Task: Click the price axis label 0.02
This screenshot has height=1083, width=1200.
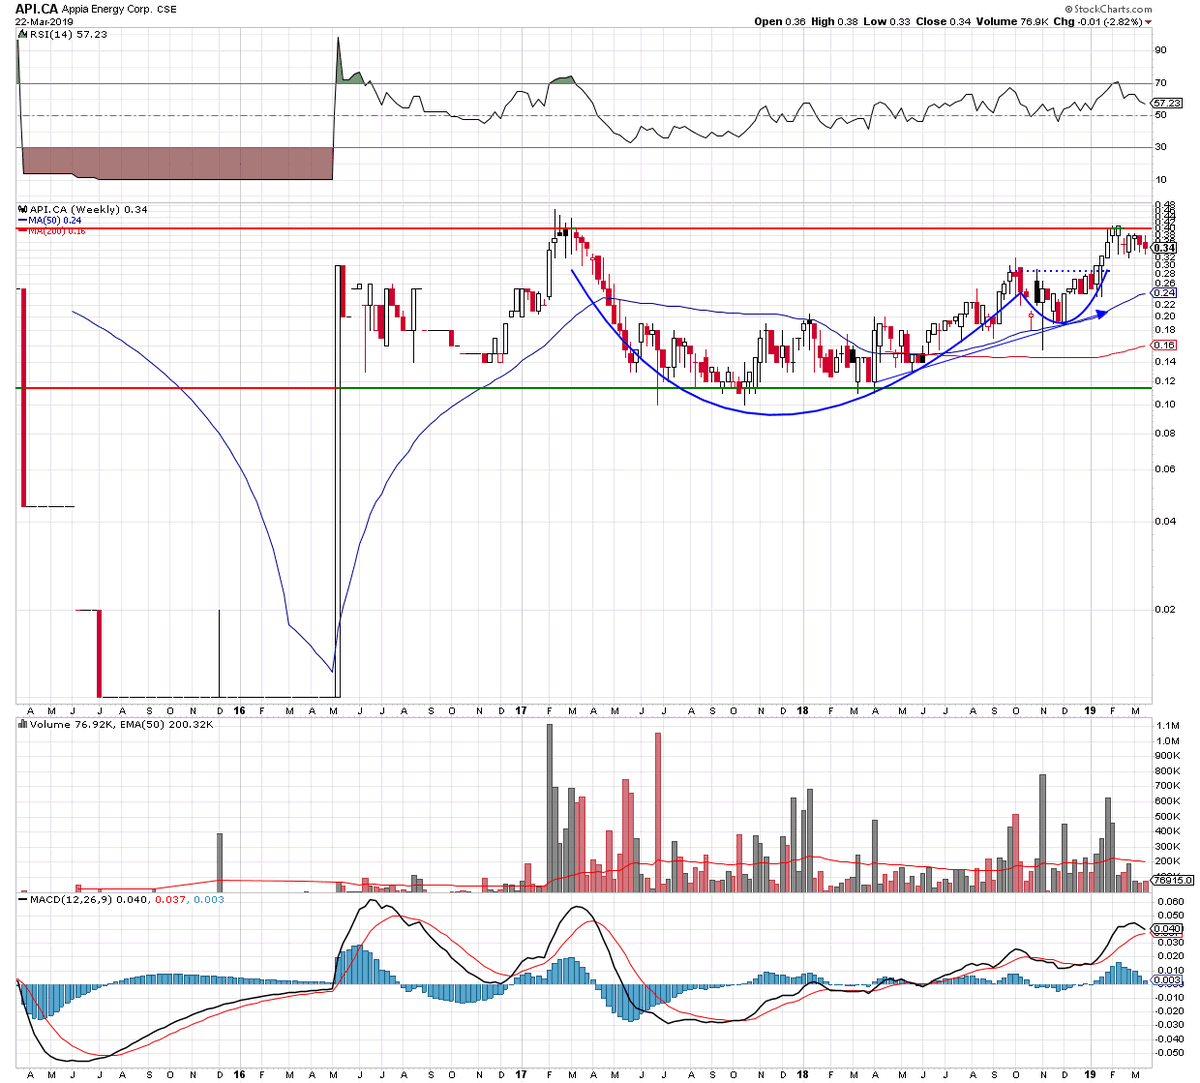Action: (x=1164, y=609)
